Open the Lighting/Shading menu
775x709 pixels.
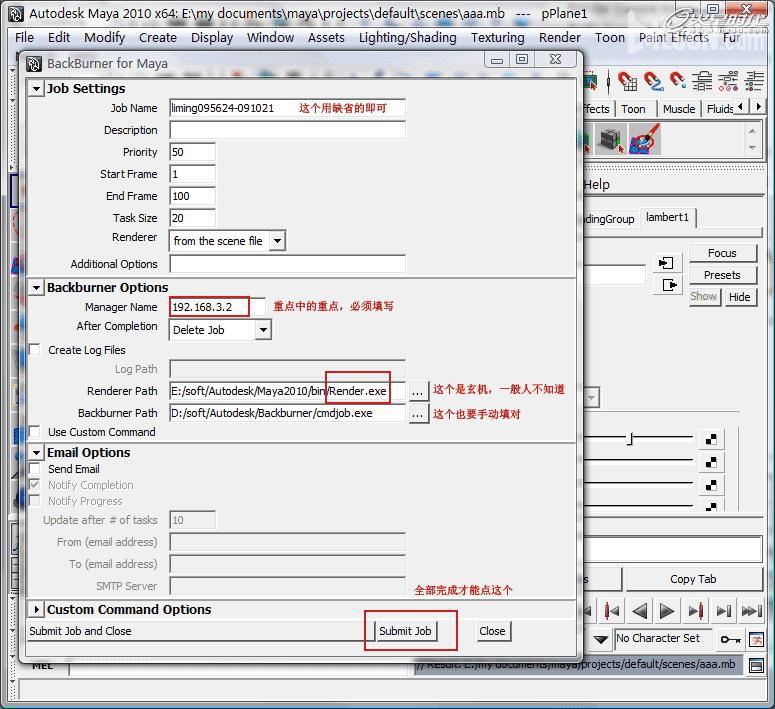coord(407,37)
